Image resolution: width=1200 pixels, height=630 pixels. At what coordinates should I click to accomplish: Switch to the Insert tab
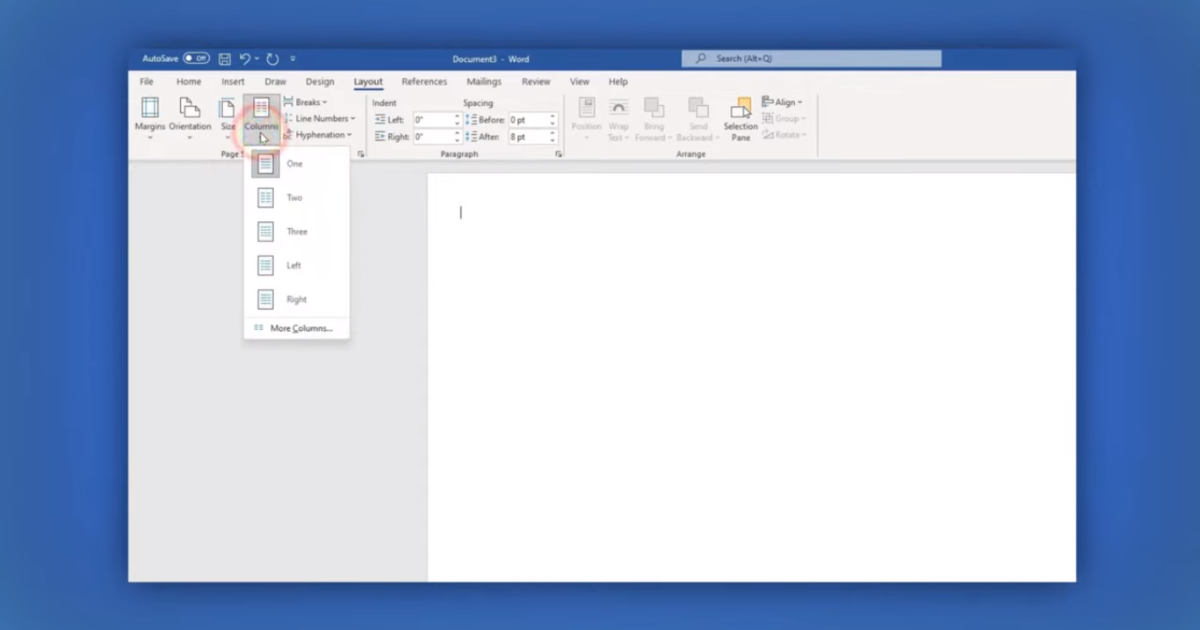click(233, 82)
